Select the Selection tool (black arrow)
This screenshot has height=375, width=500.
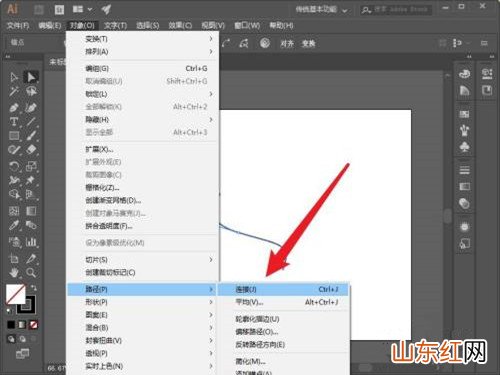[x=14, y=77]
